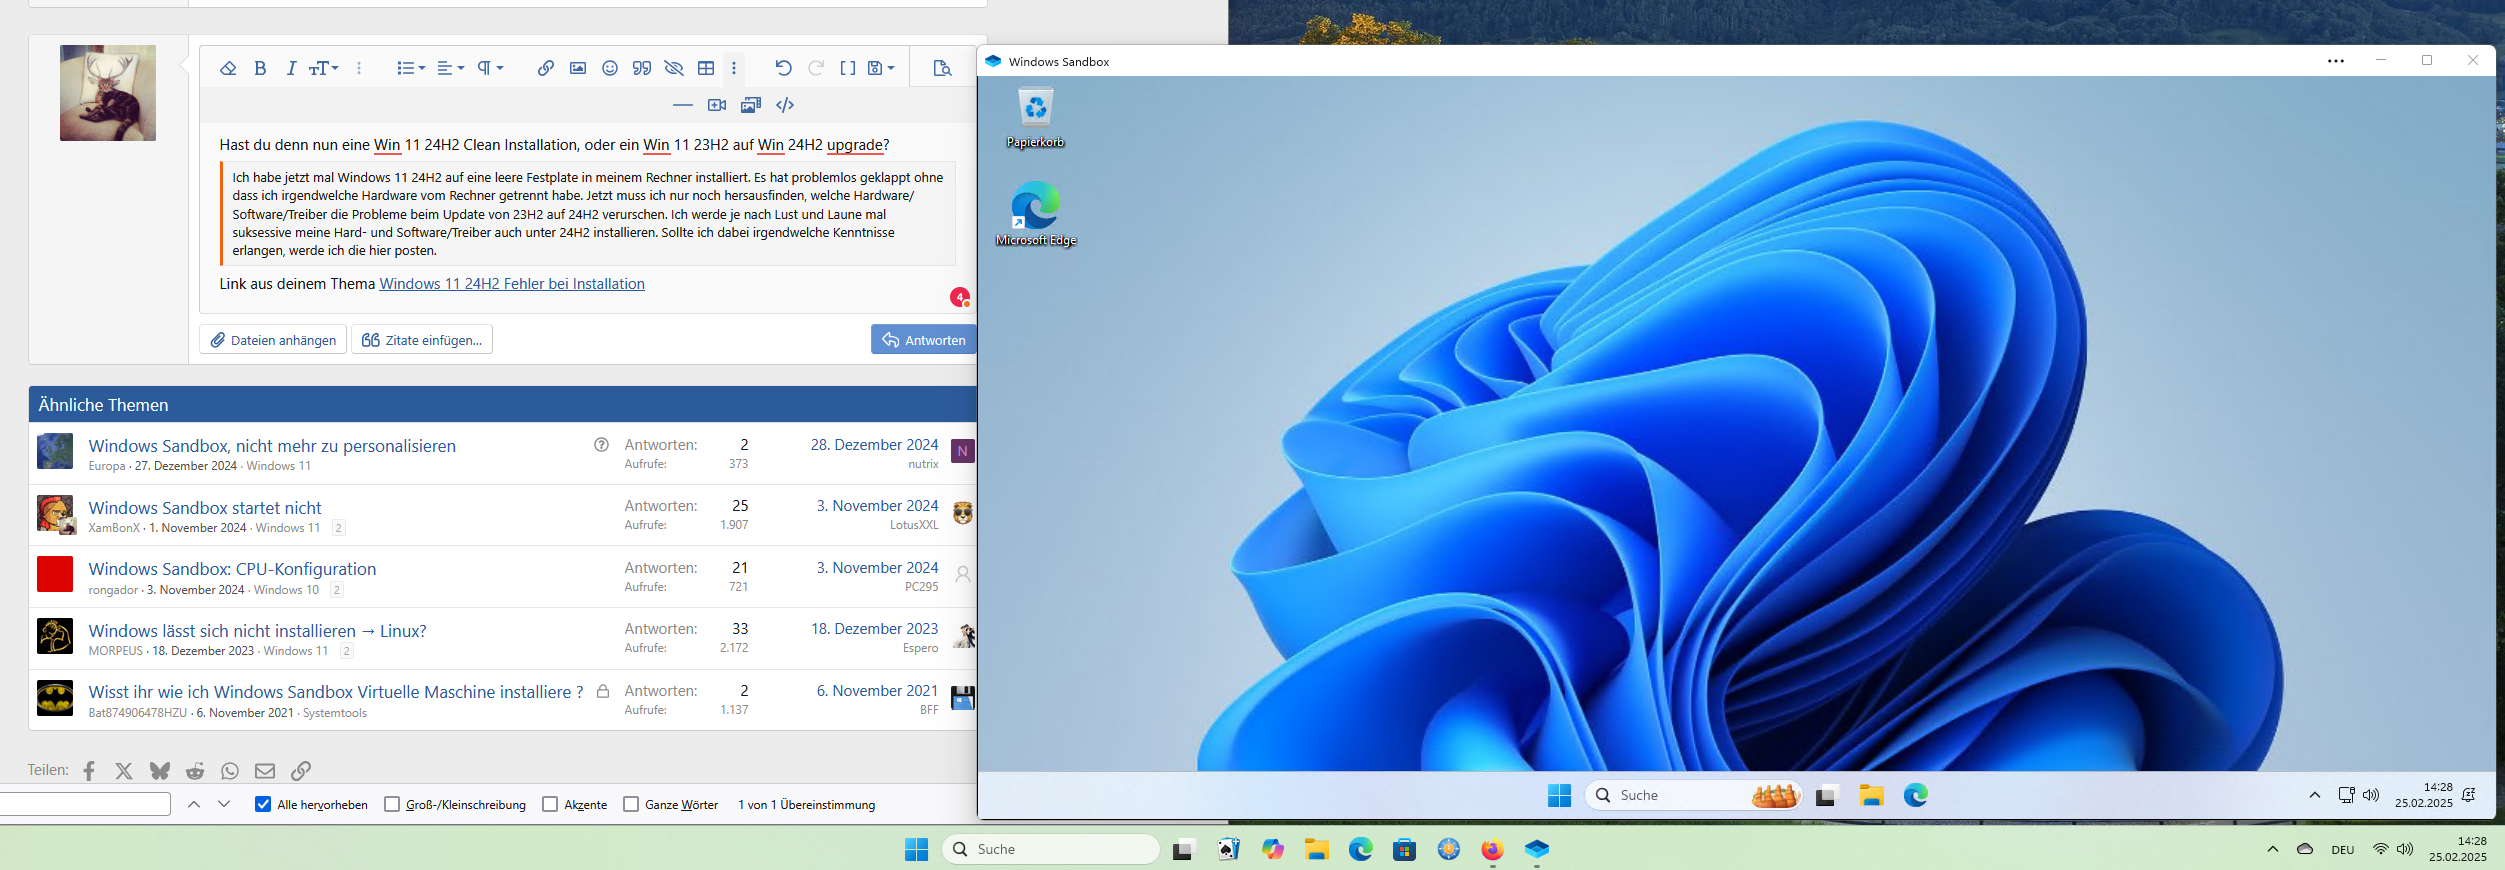Click the Sandbox taskbar Suche box
Viewport: 2505px width, 870px height.
tap(1693, 795)
